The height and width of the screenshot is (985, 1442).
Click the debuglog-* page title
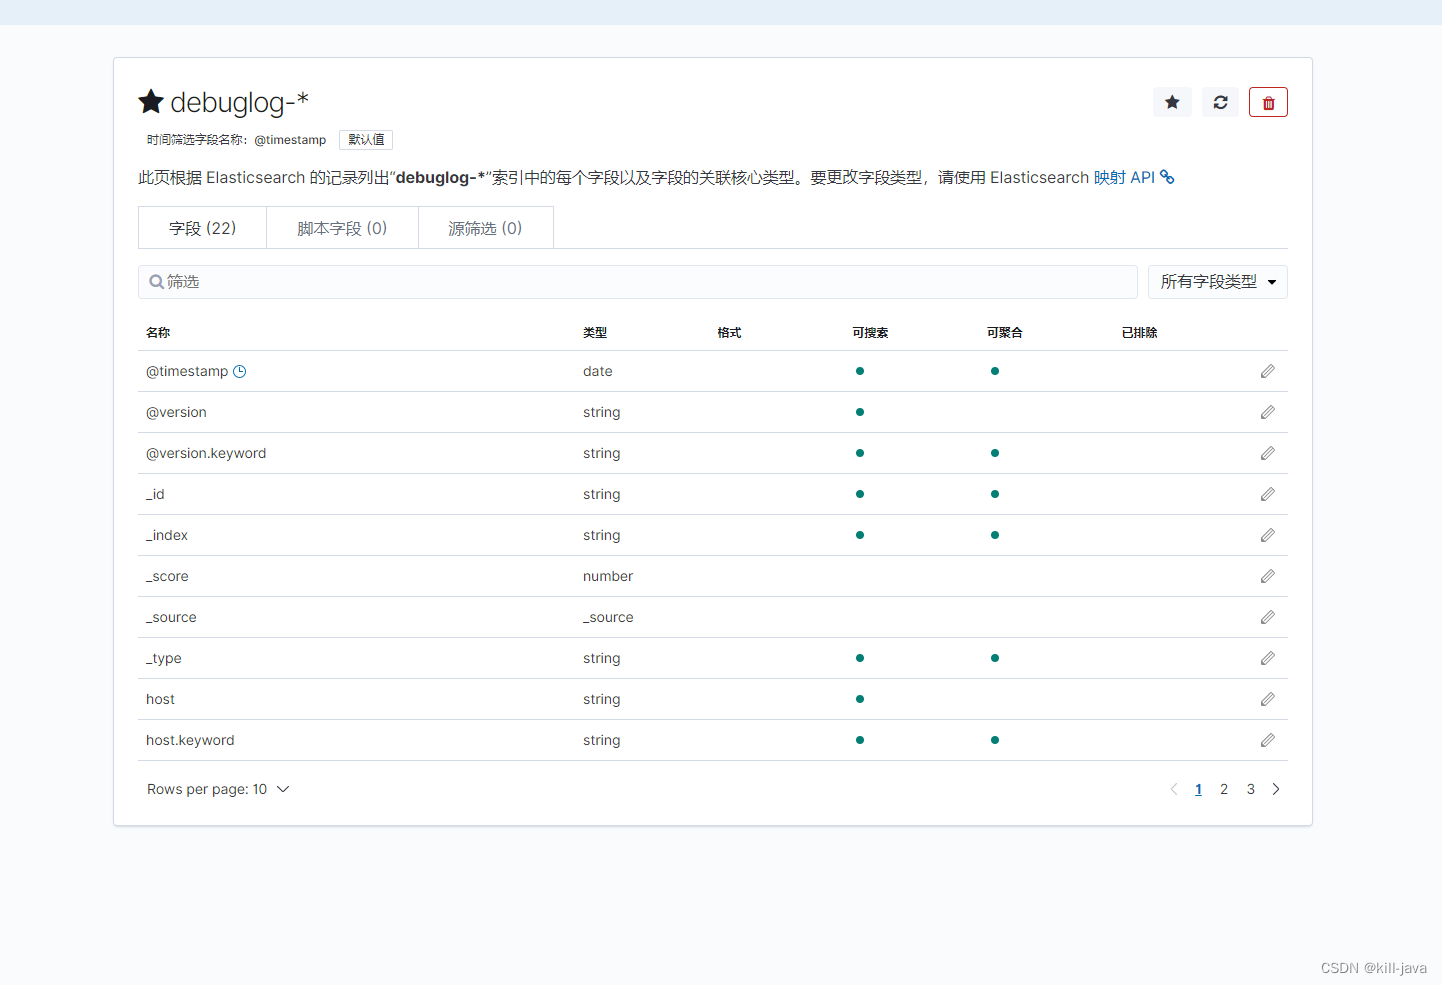click(239, 102)
